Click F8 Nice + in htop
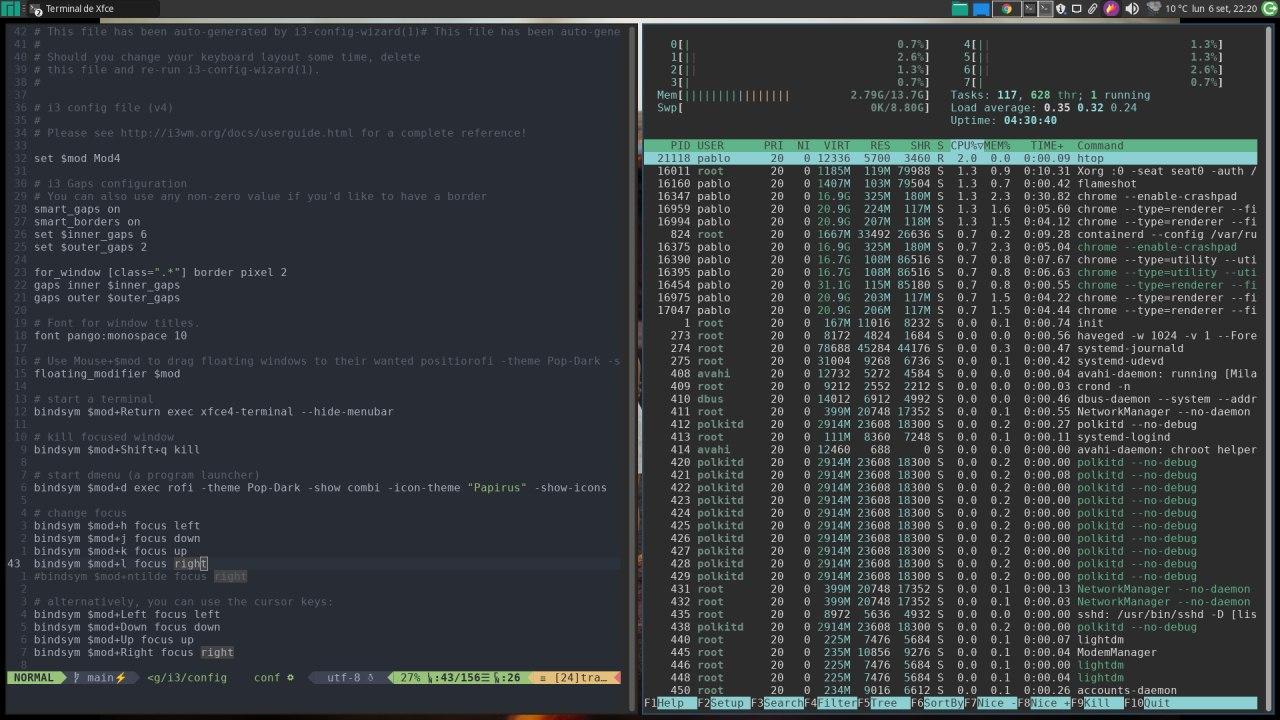Image resolution: width=1280 pixels, height=720 pixels. 1043,703
